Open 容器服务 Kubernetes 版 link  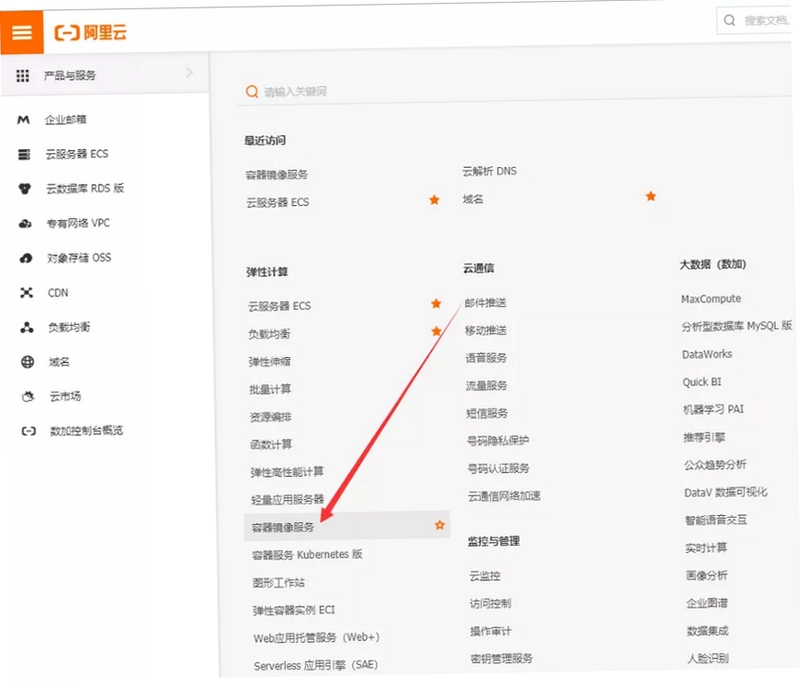click(x=307, y=555)
